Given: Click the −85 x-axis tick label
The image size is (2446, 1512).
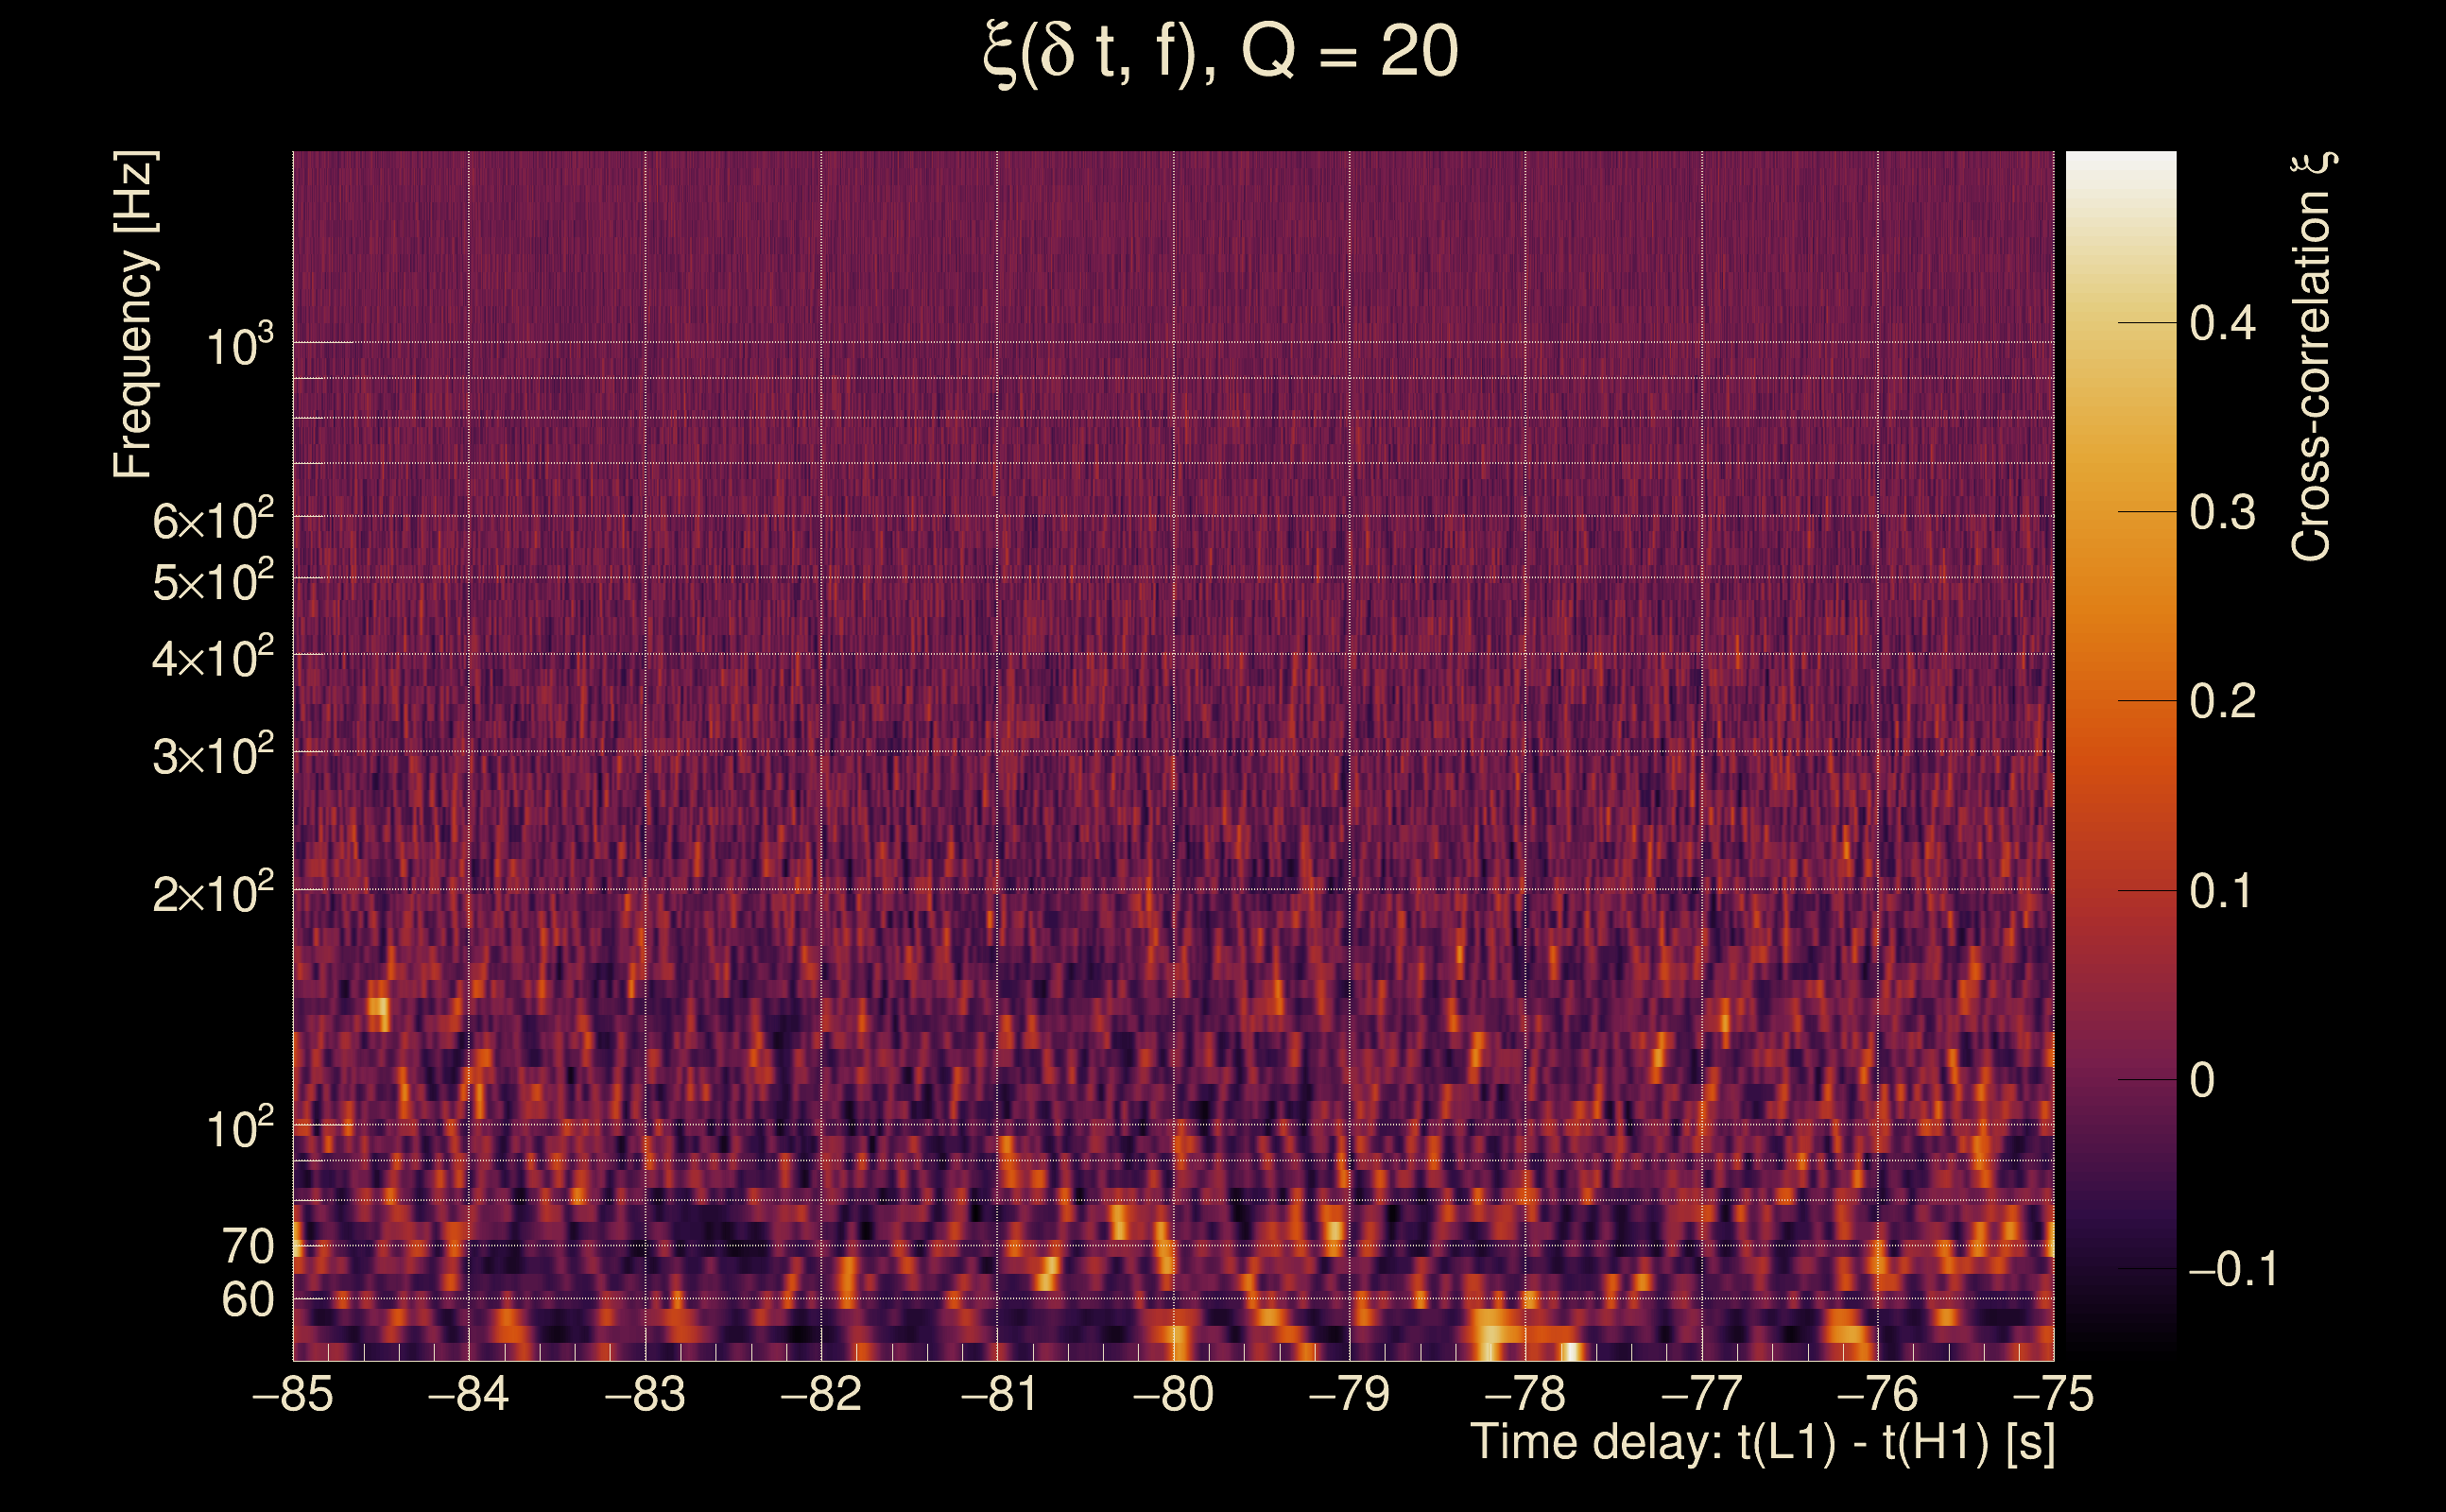Looking at the screenshot, I should click(x=292, y=1394).
